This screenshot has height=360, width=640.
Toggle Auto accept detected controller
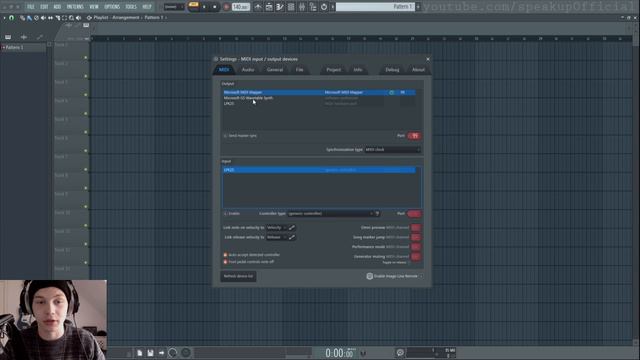click(x=251, y=255)
